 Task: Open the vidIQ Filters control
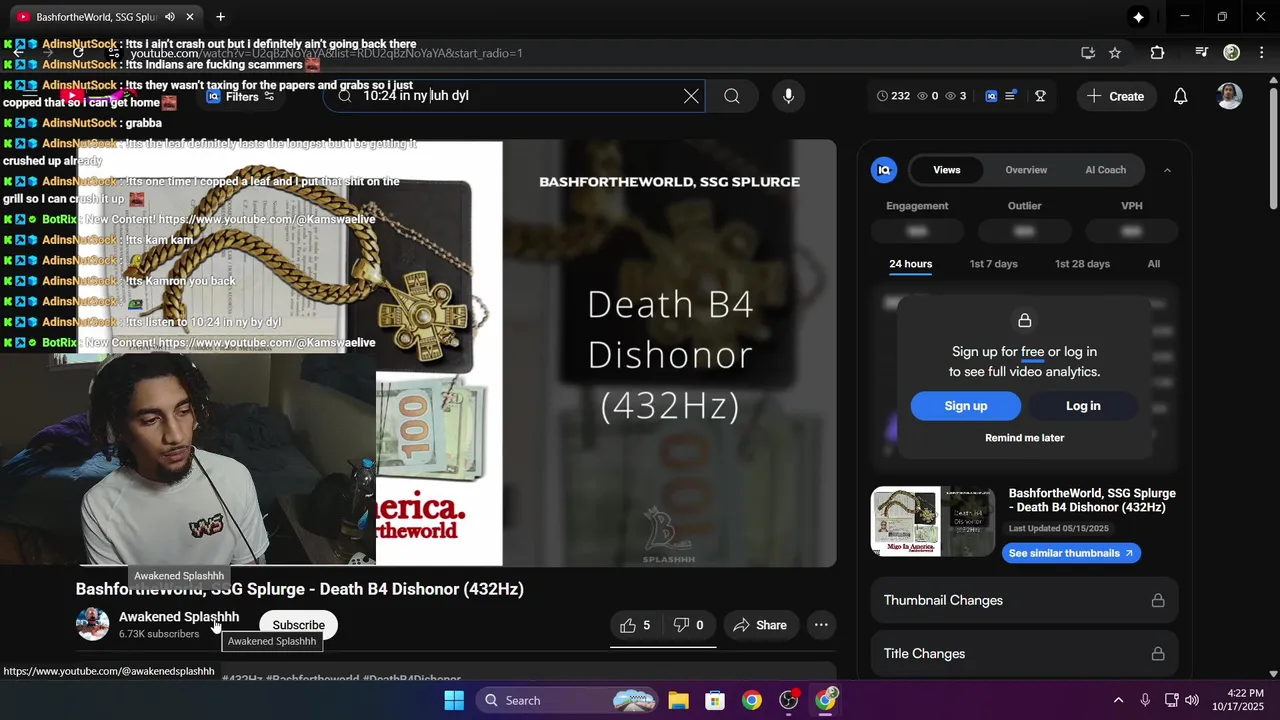coord(240,97)
